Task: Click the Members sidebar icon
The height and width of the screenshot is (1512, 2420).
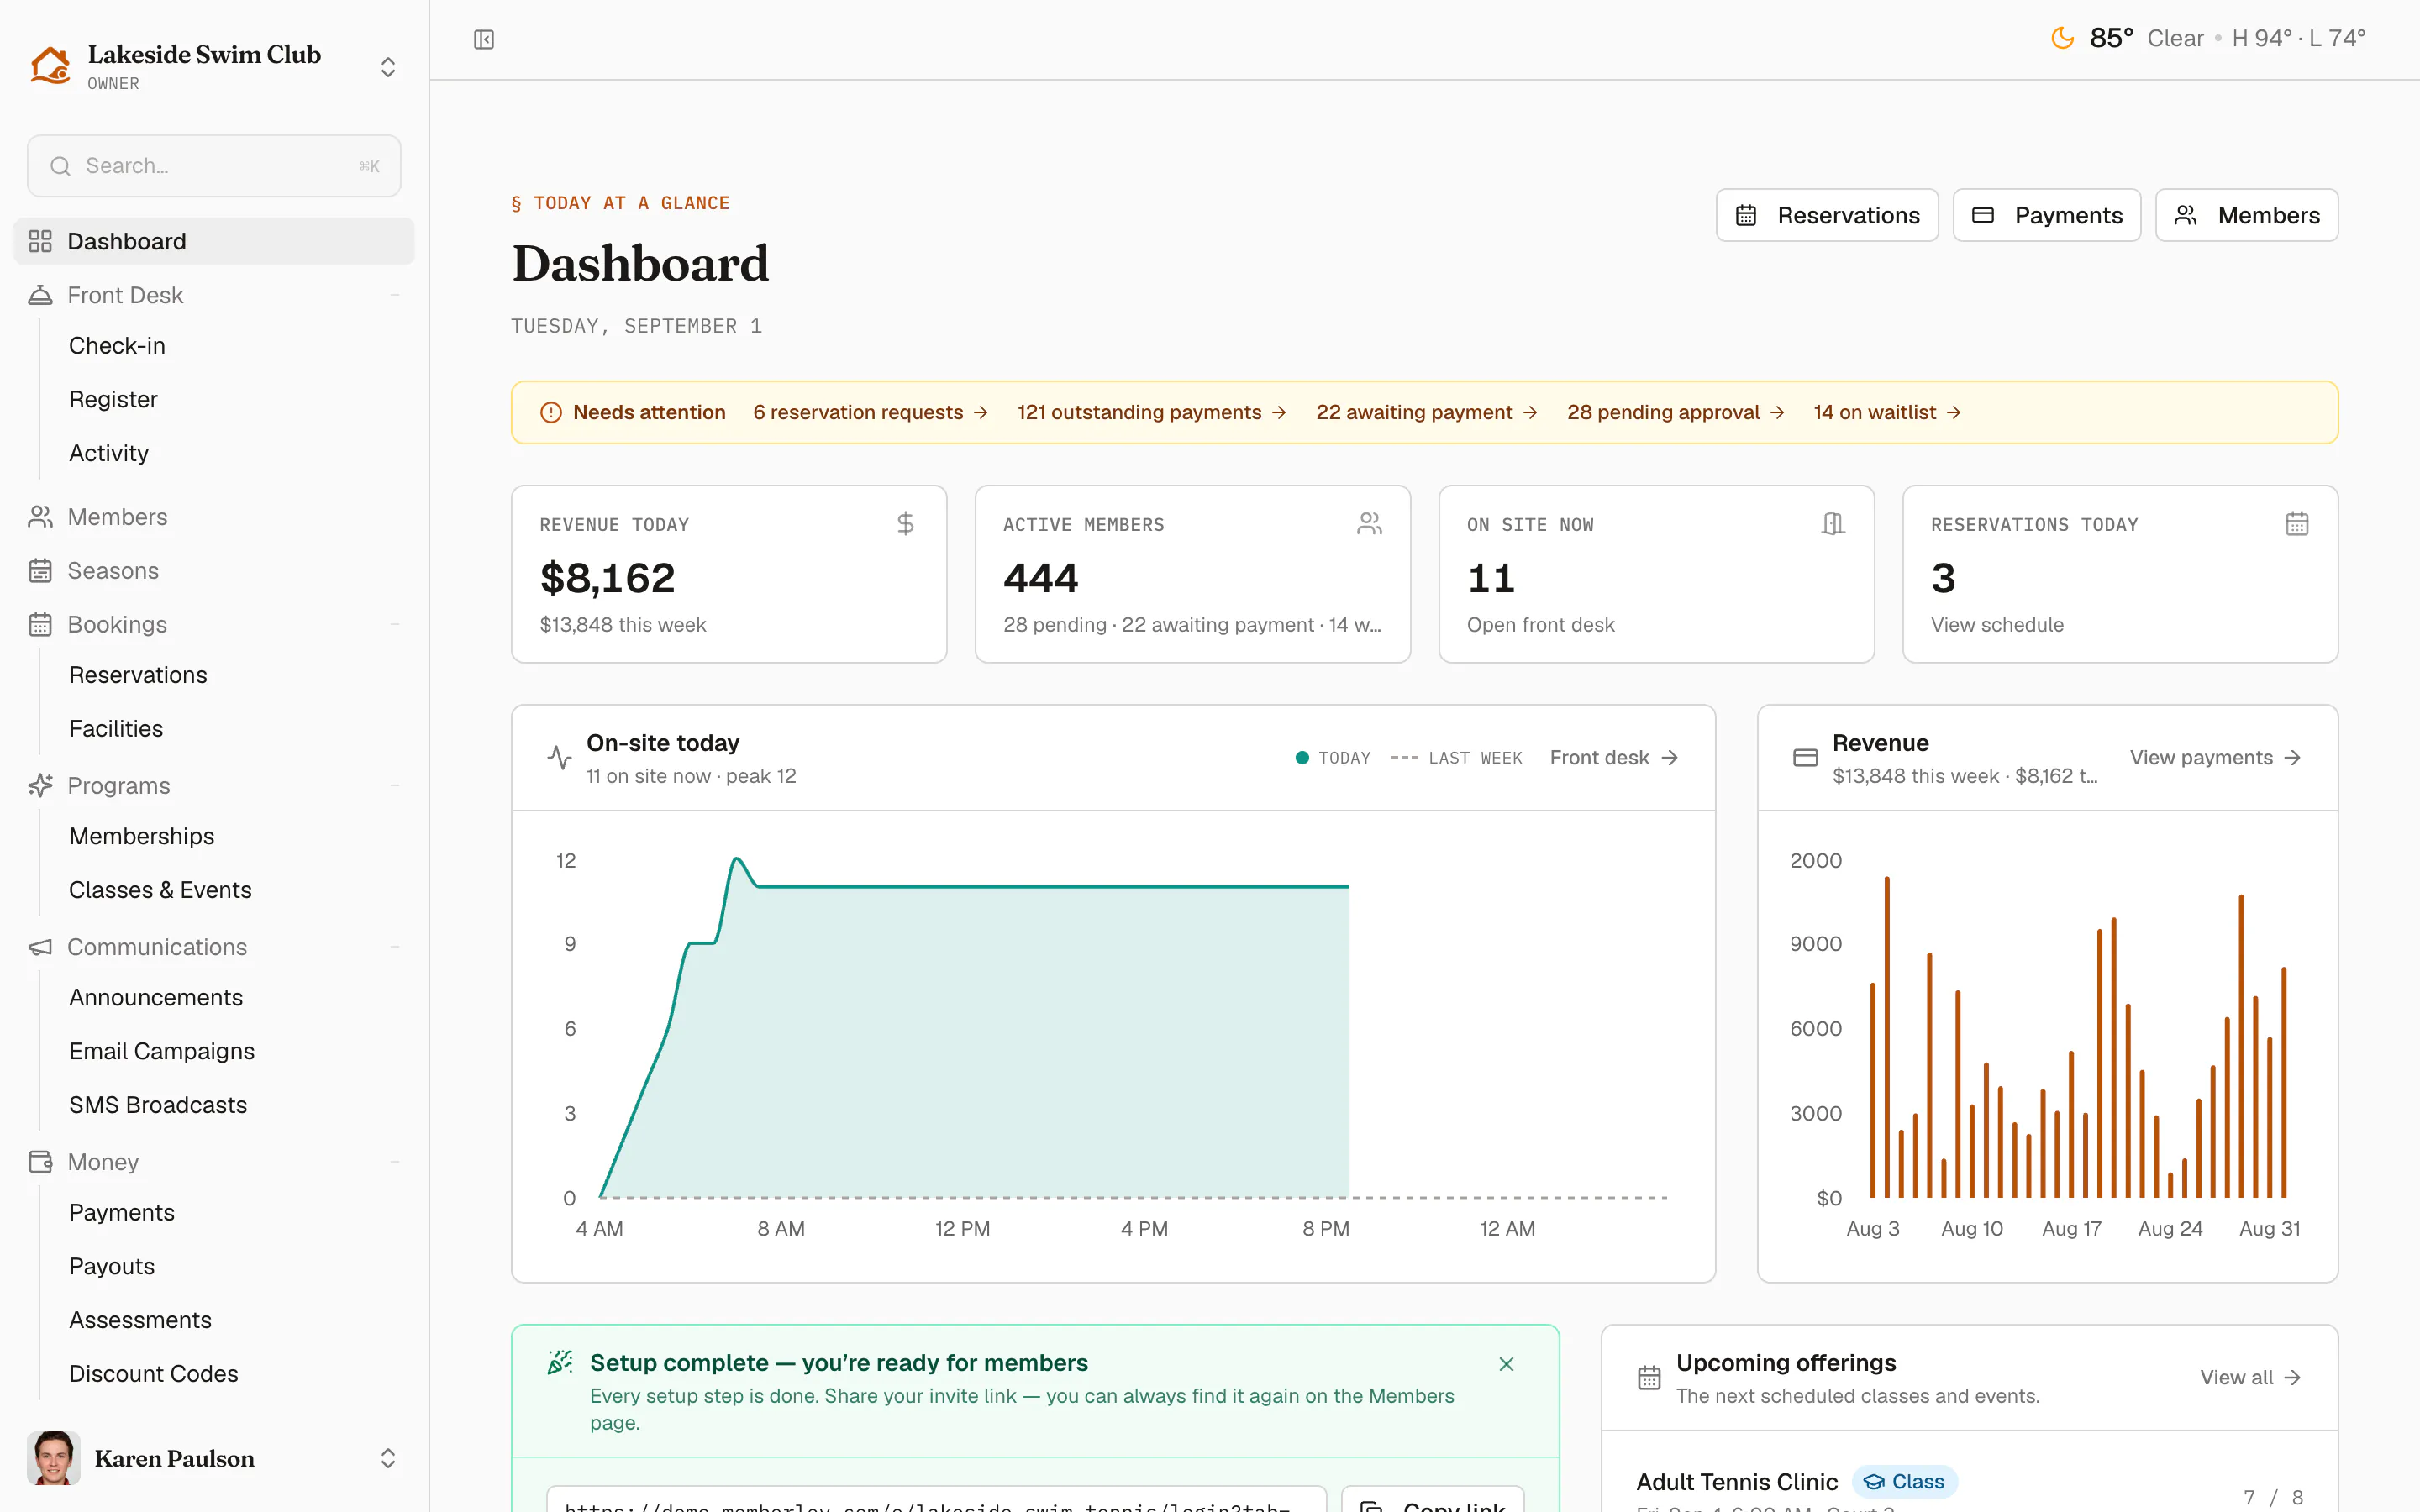Action: click(x=40, y=517)
